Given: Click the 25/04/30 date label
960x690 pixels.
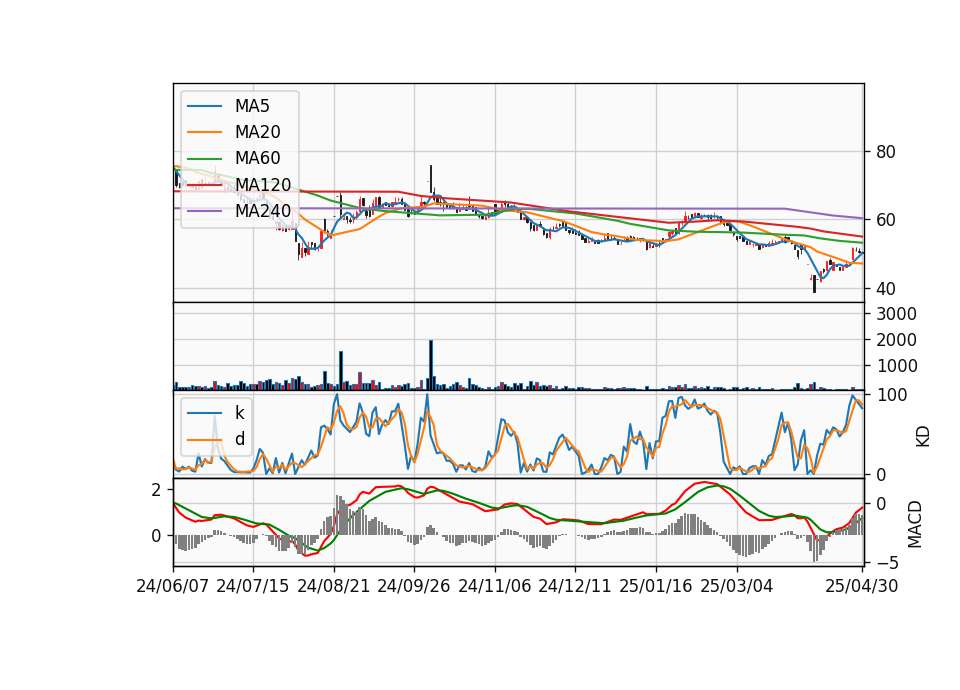Looking at the screenshot, I should (862, 587).
